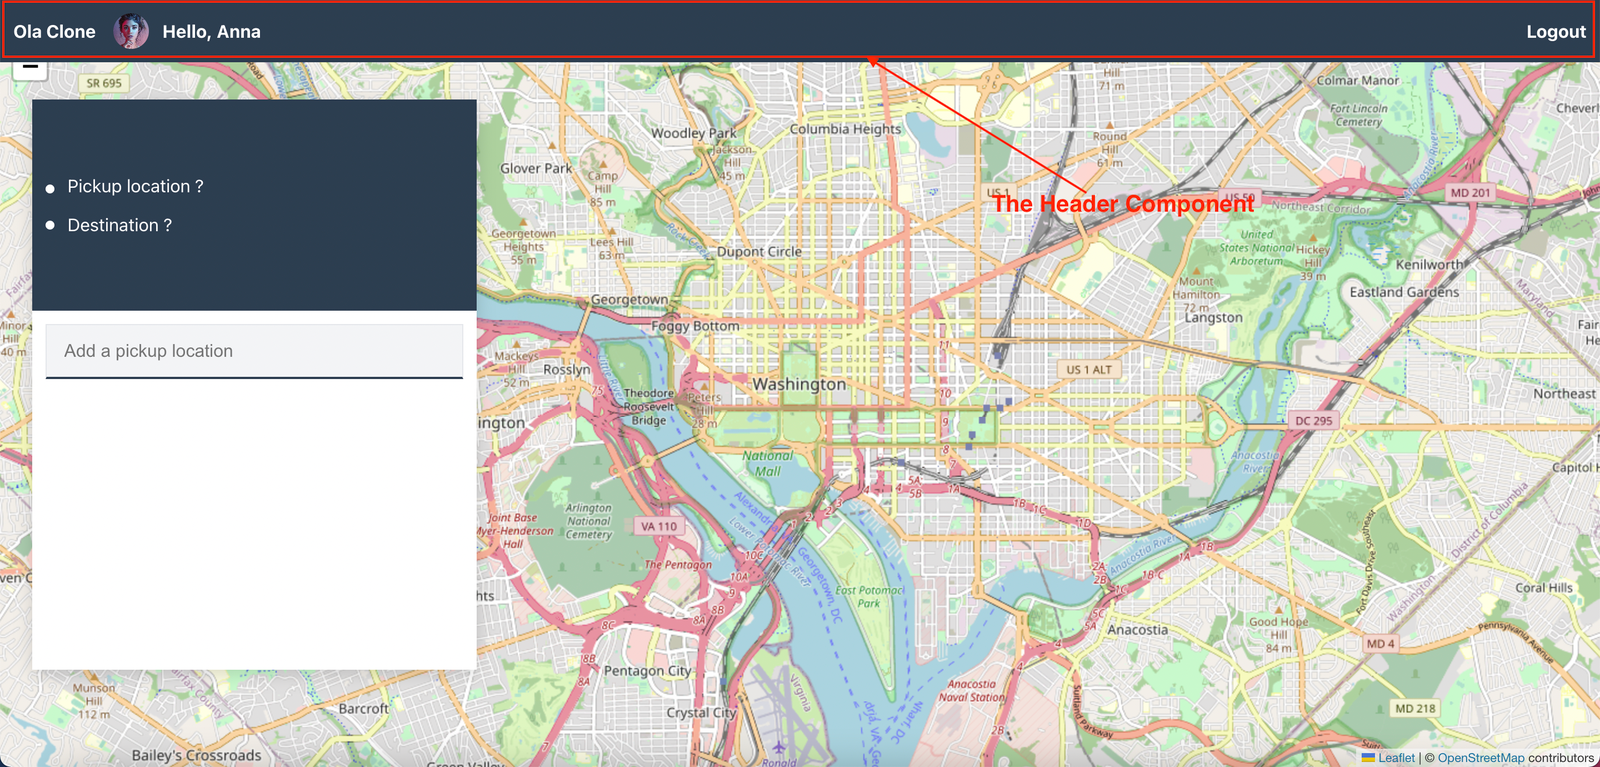1600x767 pixels.
Task: Click the "Columbia Heights" map label
Action: (x=846, y=129)
